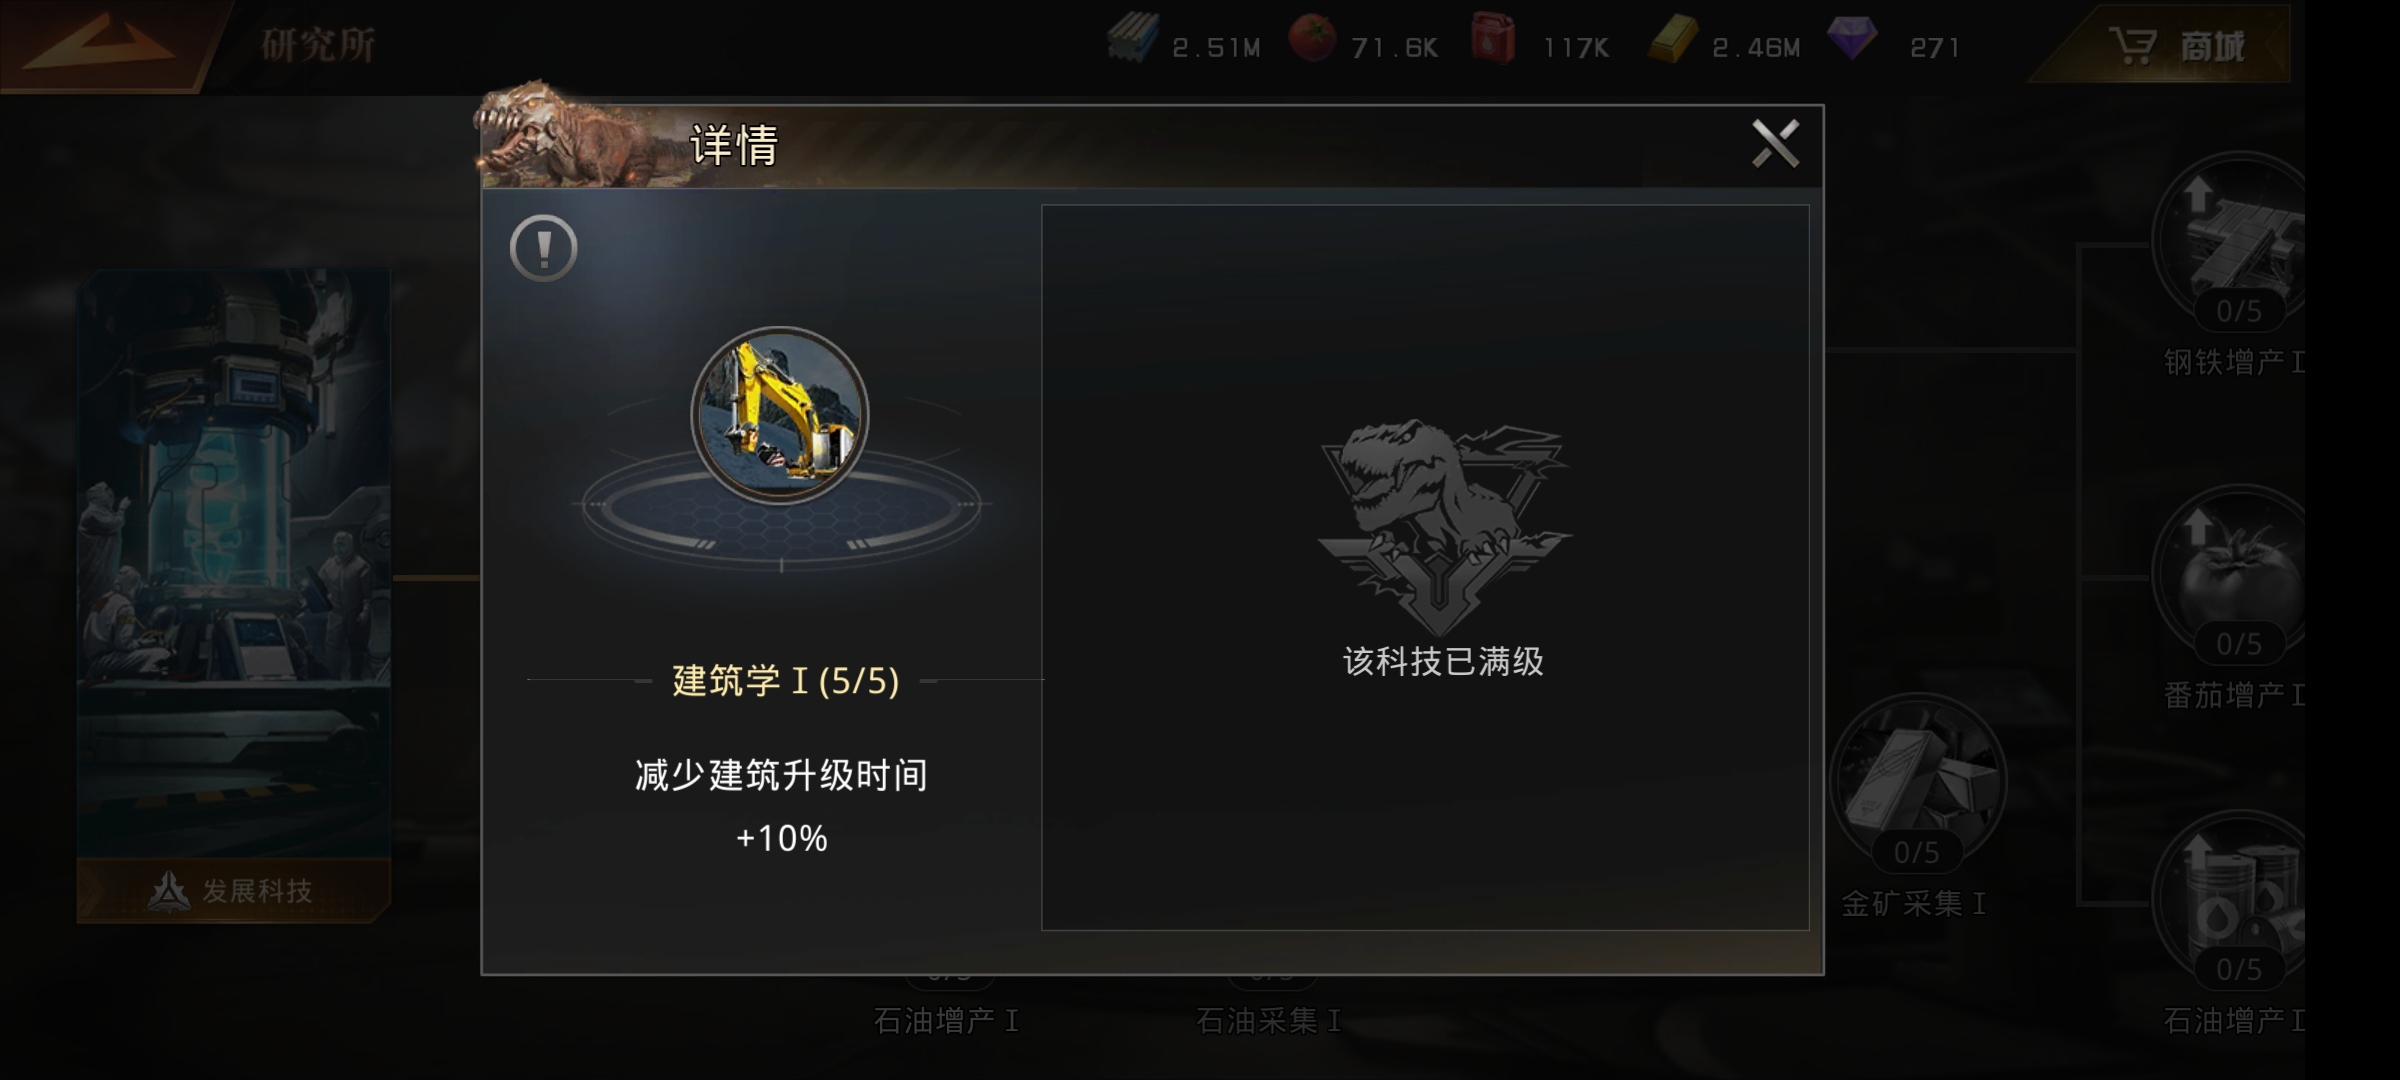Click the 石油采集 I label
Screen dimensions: 2400x1080
click(1268, 1020)
